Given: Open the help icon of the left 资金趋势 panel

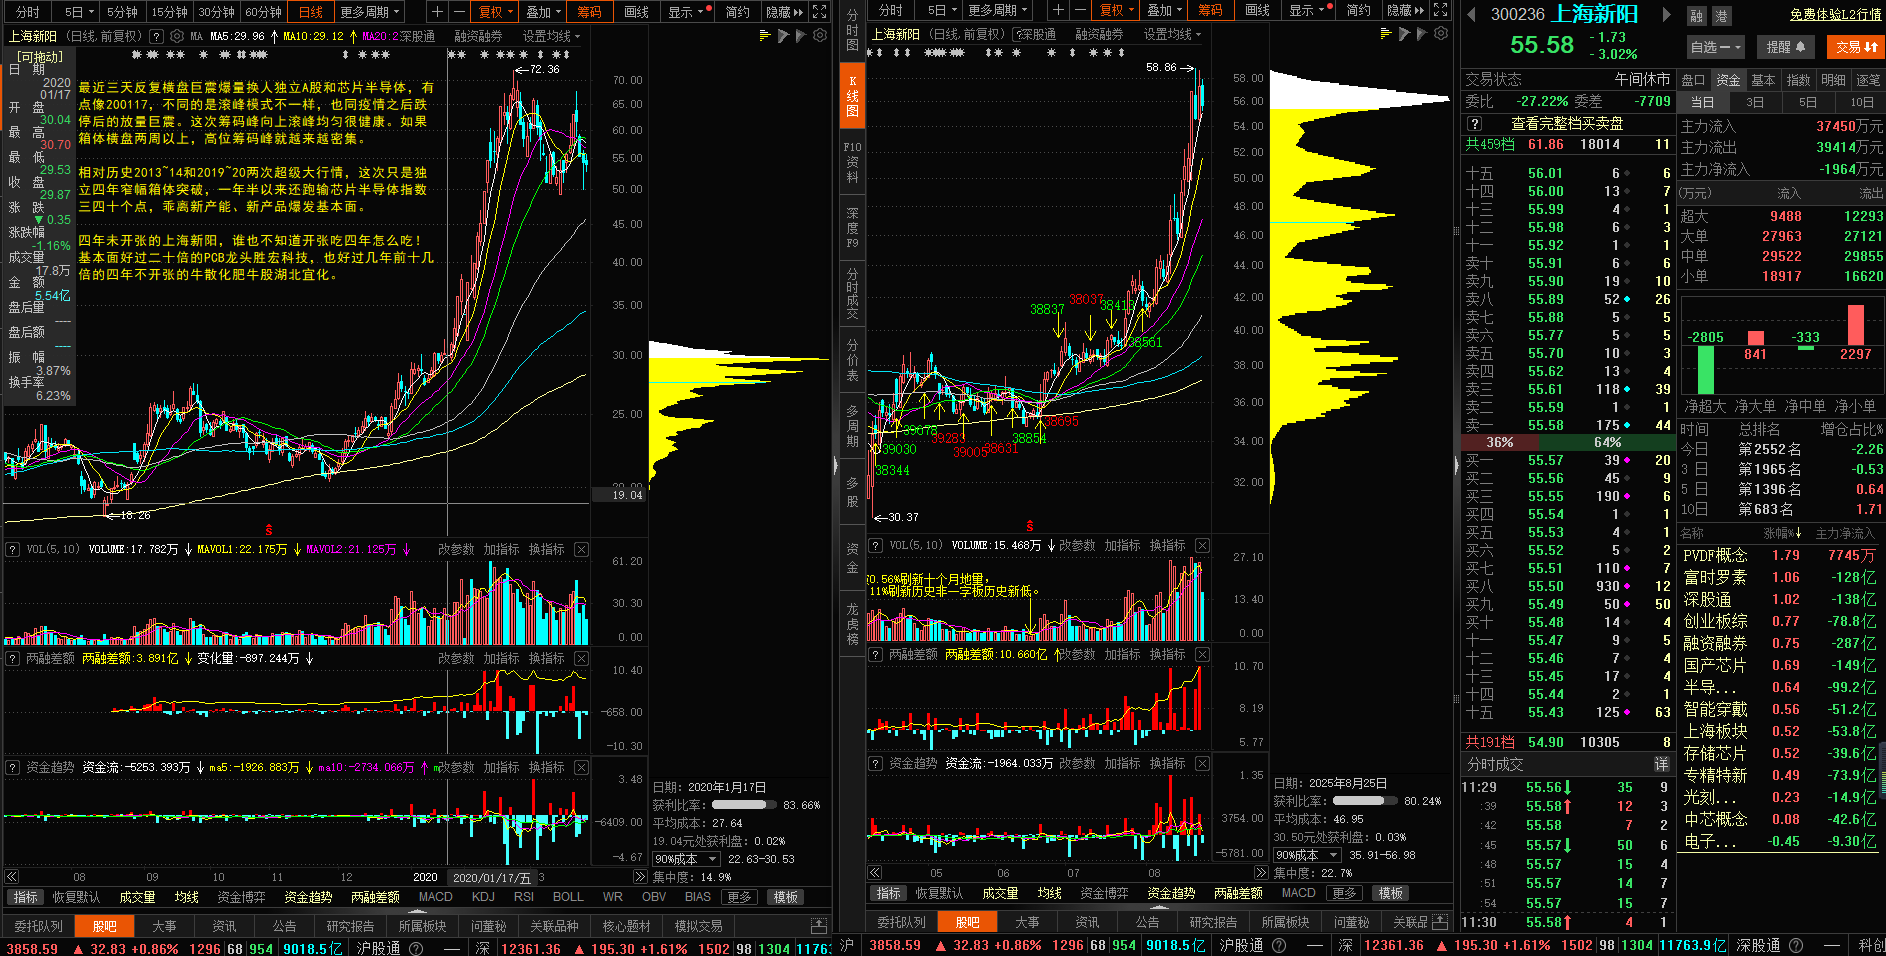Looking at the screenshot, I should 12,767.
